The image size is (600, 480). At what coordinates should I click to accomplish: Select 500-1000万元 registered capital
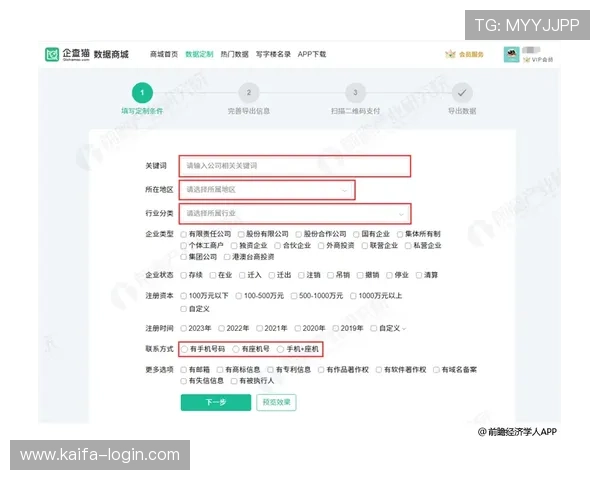[294, 296]
